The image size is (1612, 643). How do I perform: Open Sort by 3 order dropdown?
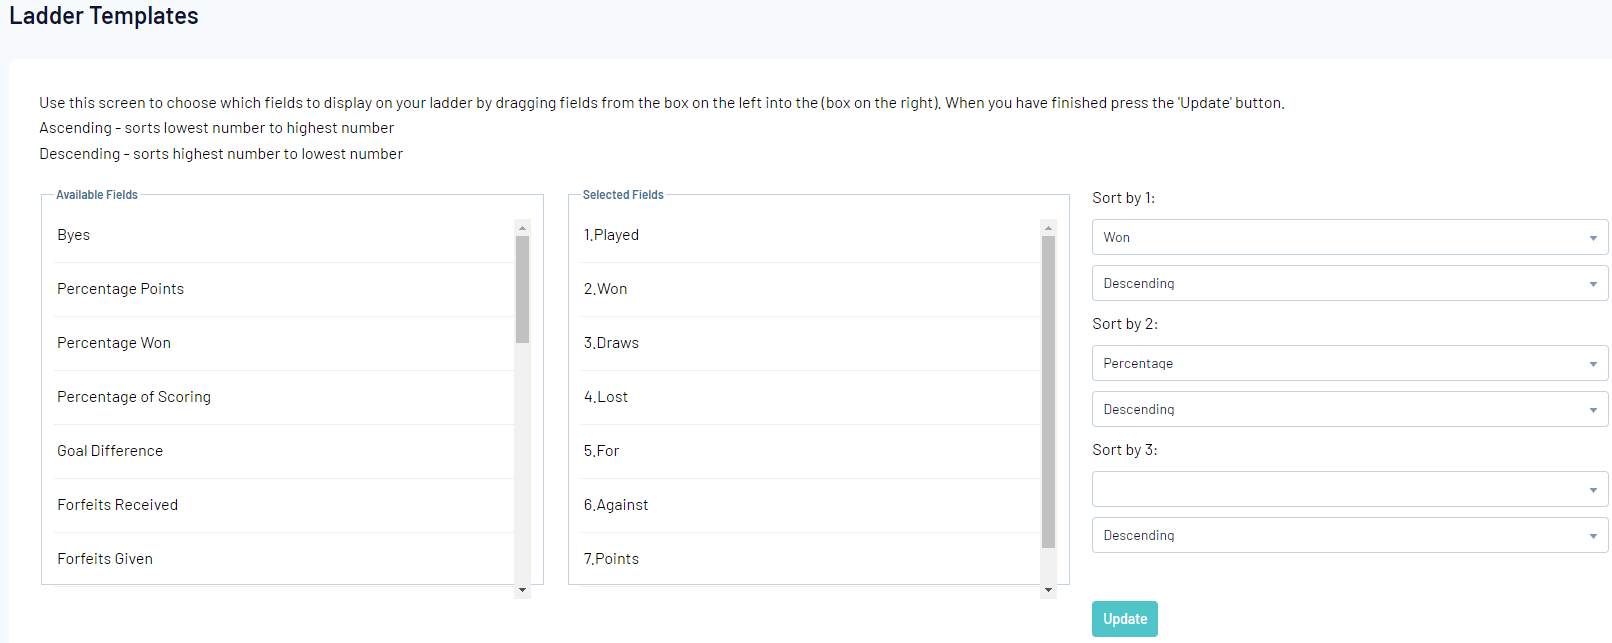coord(1349,535)
